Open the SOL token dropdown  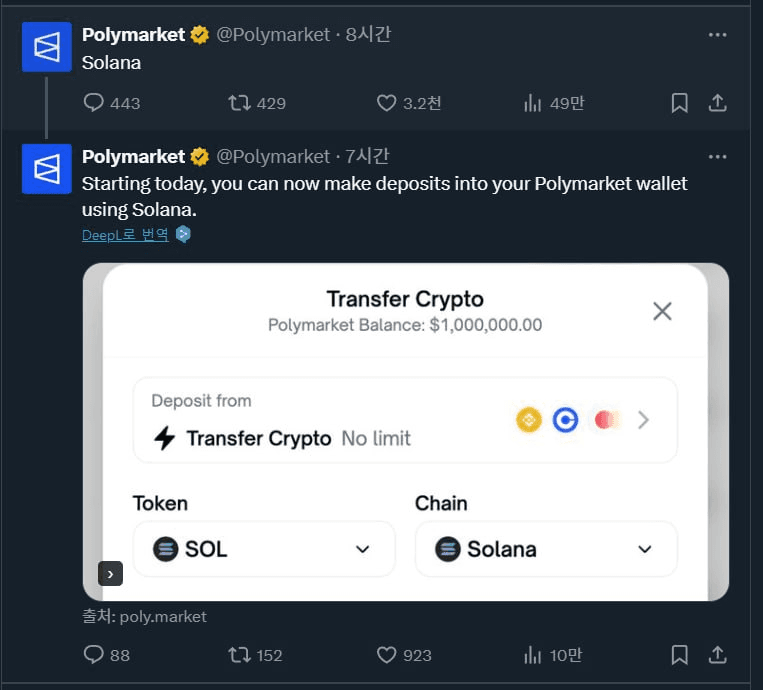click(264, 549)
